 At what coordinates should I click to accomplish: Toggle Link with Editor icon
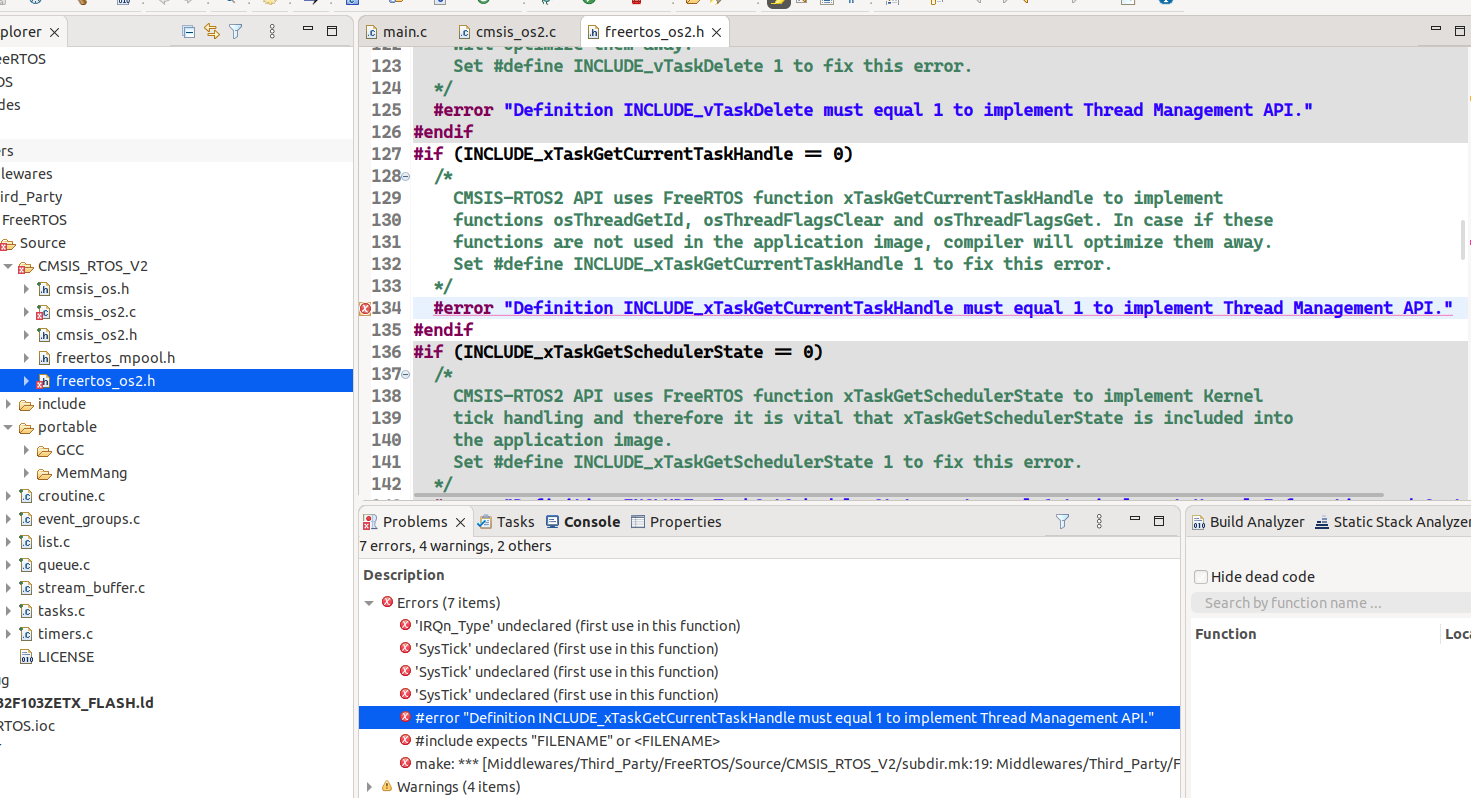point(212,32)
